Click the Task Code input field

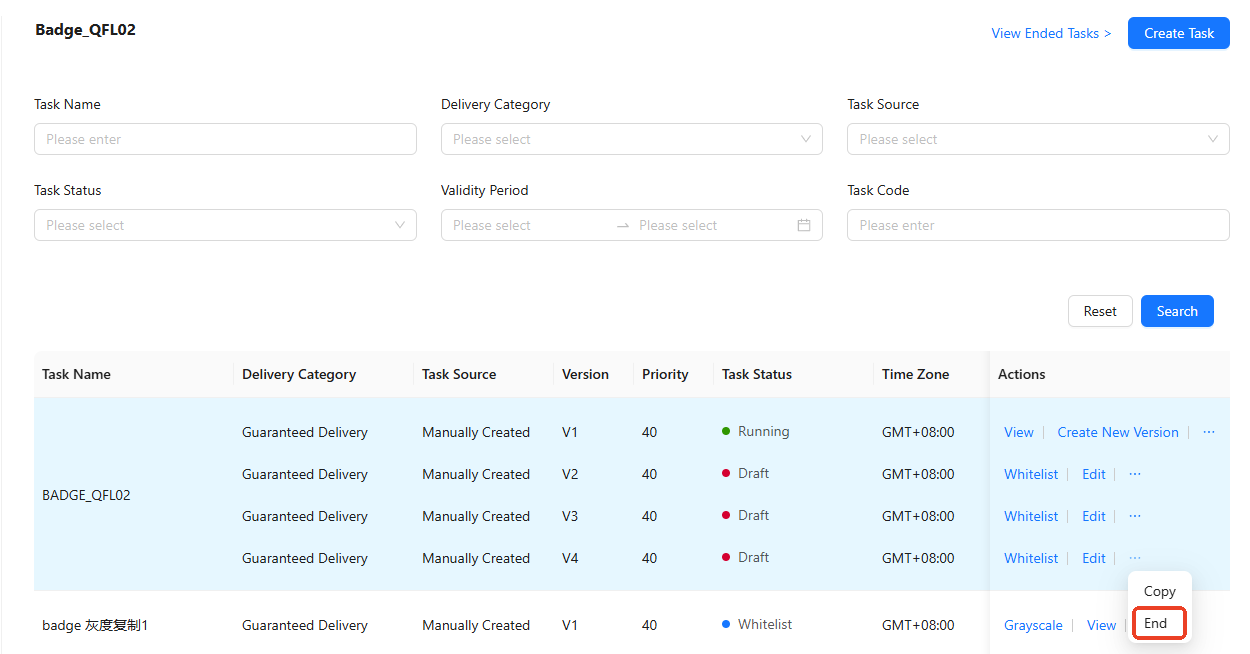[x=1037, y=225]
